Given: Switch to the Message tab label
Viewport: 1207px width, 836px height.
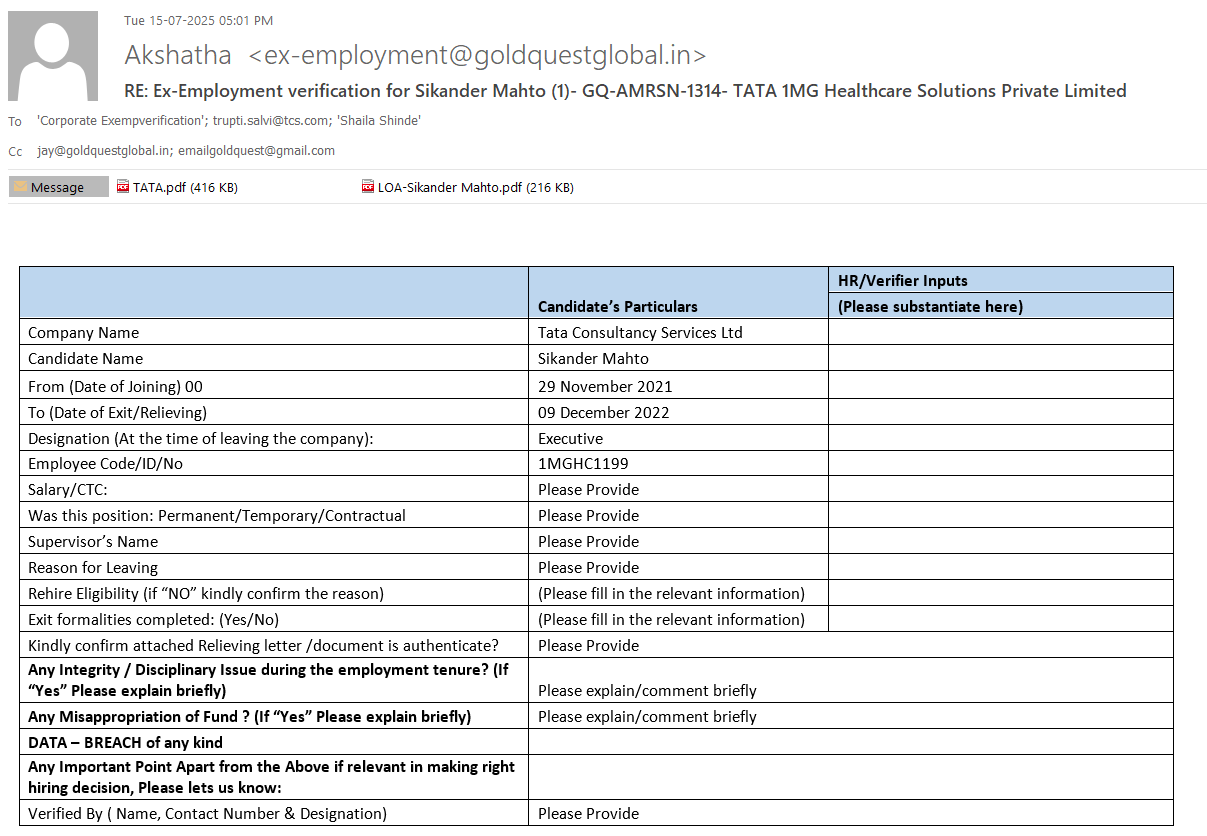Looking at the screenshot, I should click(x=57, y=187).
